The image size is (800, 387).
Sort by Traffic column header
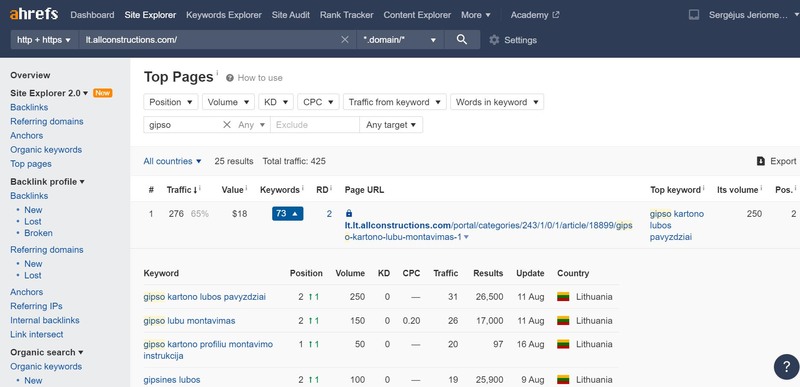pyautogui.click(x=182, y=190)
